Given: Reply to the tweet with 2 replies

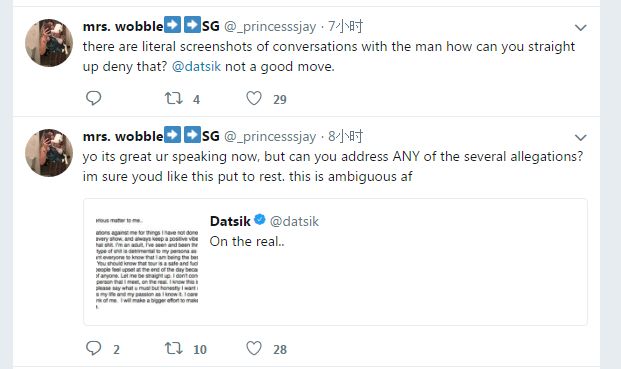Looking at the screenshot, I should pyautogui.click(x=93, y=348).
